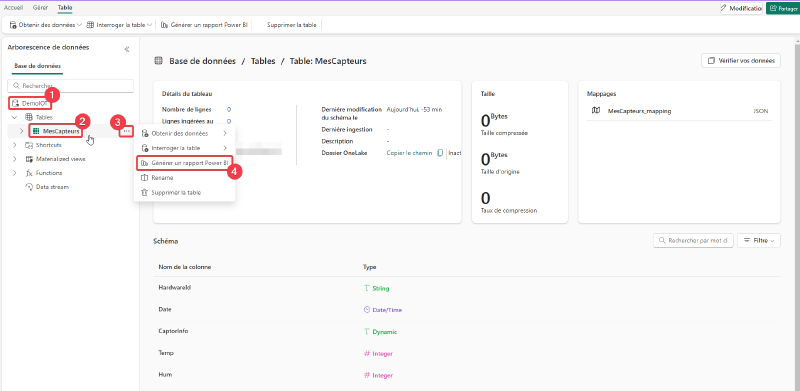
Task: Select the Table ribbon tab
Action: (65, 8)
